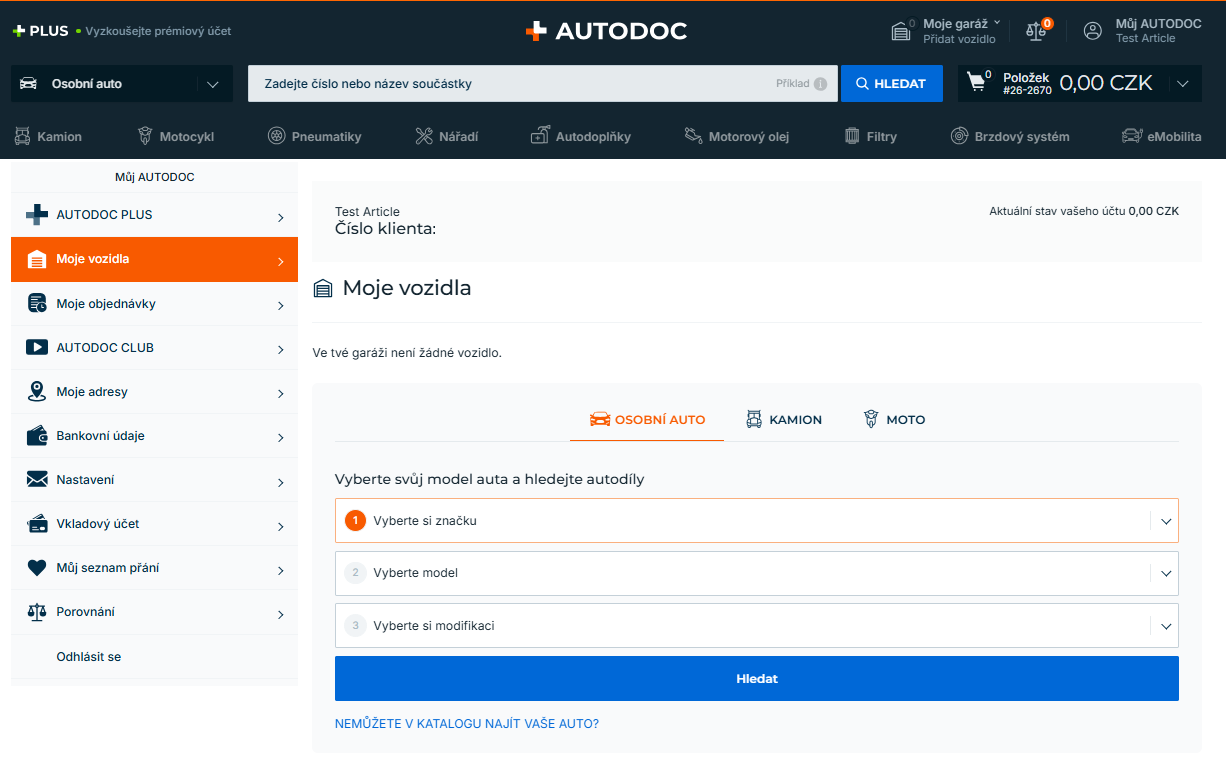Click the Můj AUTODOC user profile icon
Screen dimensions: 1226x780
(x=1093, y=31)
